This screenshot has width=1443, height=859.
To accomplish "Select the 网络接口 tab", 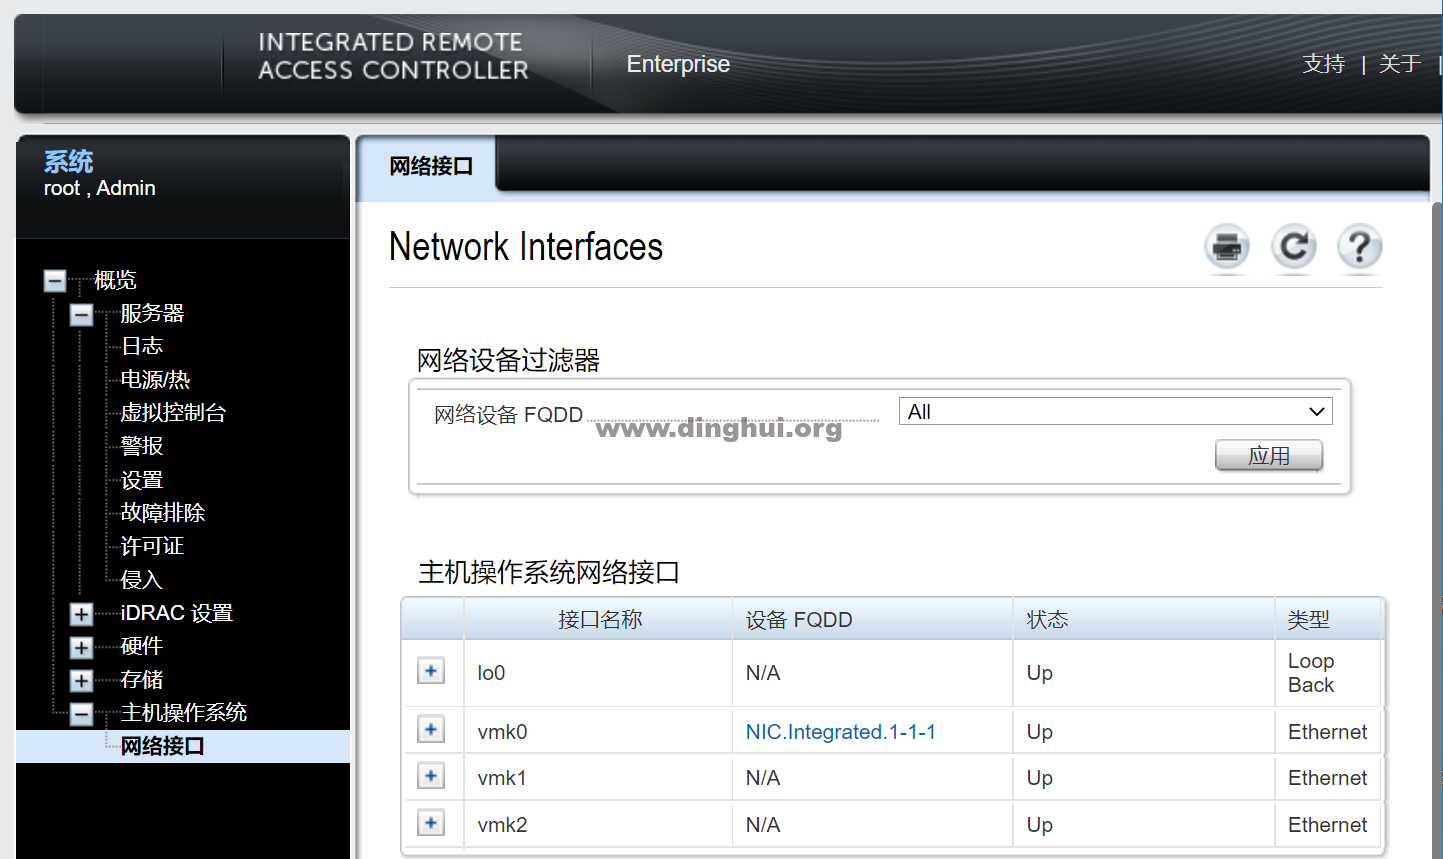I will pos(430,166).
